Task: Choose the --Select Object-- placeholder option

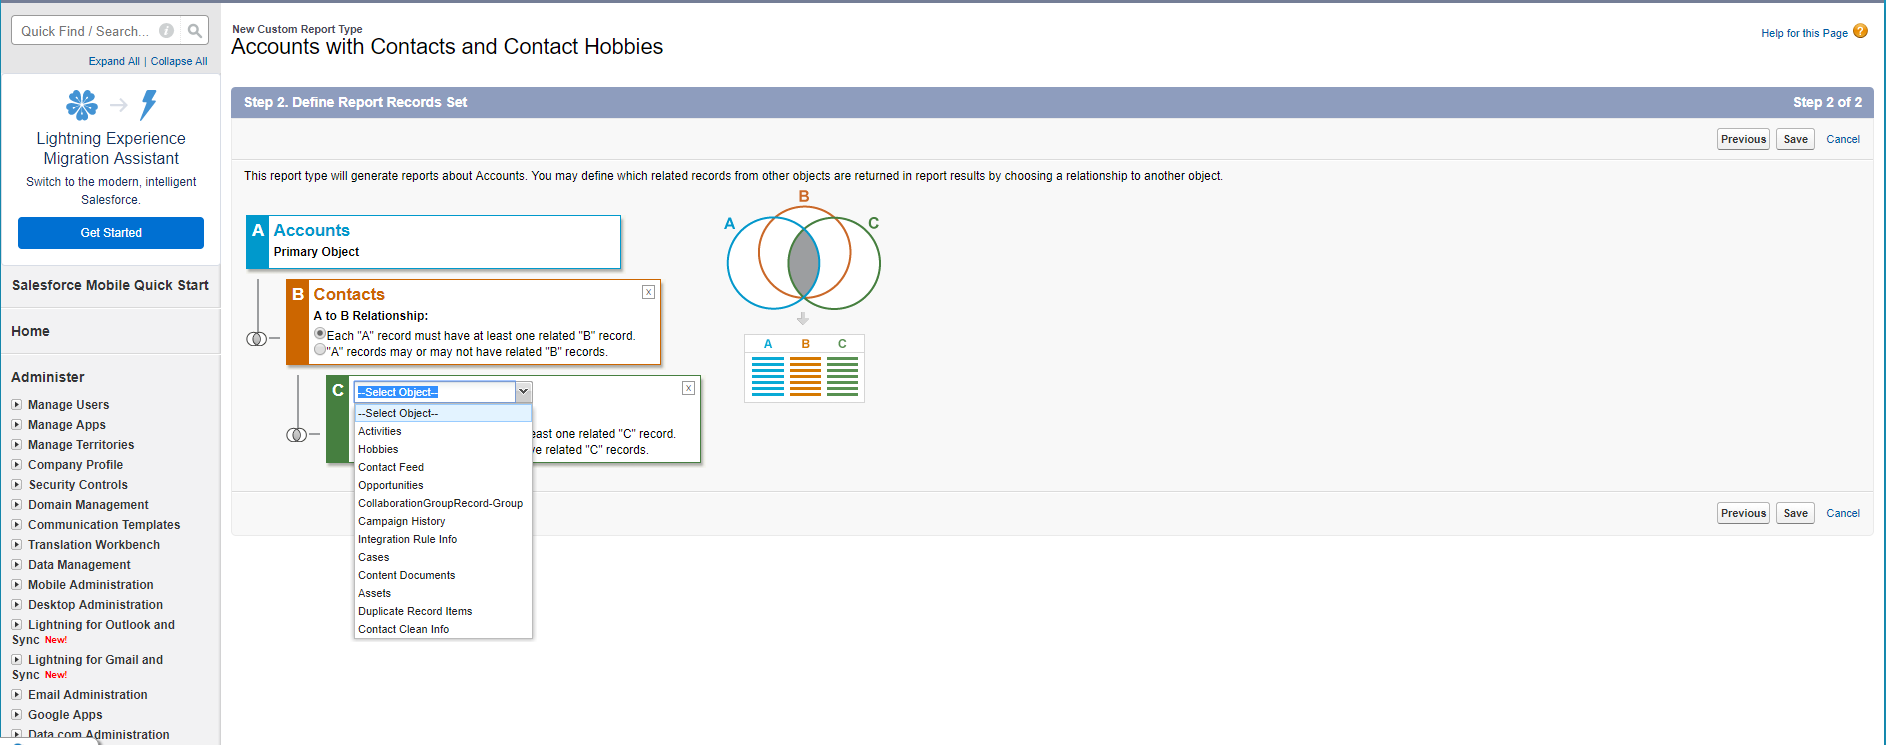Action: click(x=443, y=413)
